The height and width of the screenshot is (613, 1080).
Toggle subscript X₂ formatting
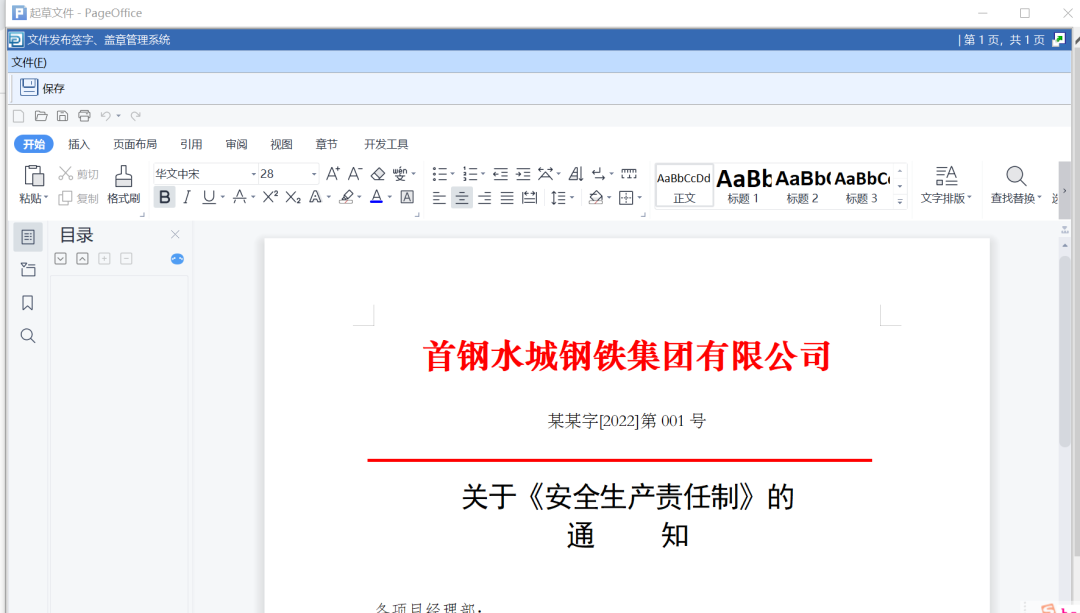point(293,198)
